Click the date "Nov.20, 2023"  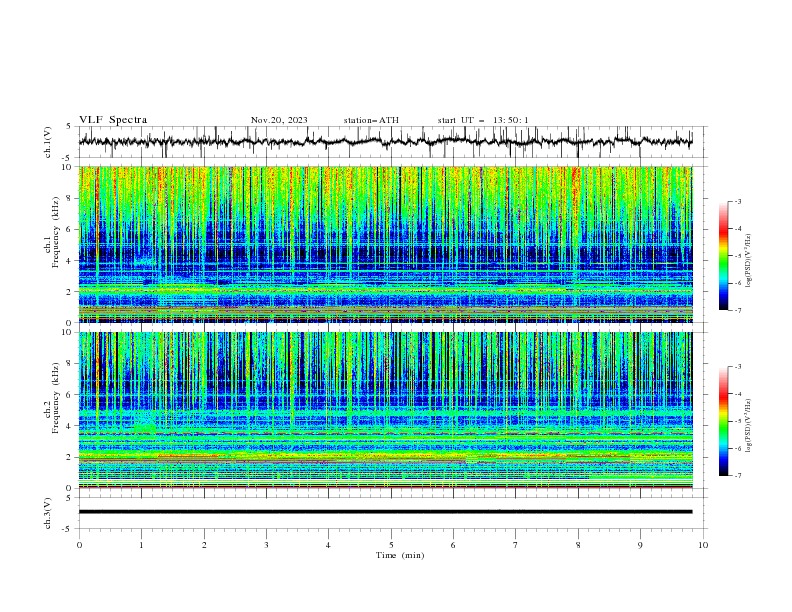coord(279,120)
